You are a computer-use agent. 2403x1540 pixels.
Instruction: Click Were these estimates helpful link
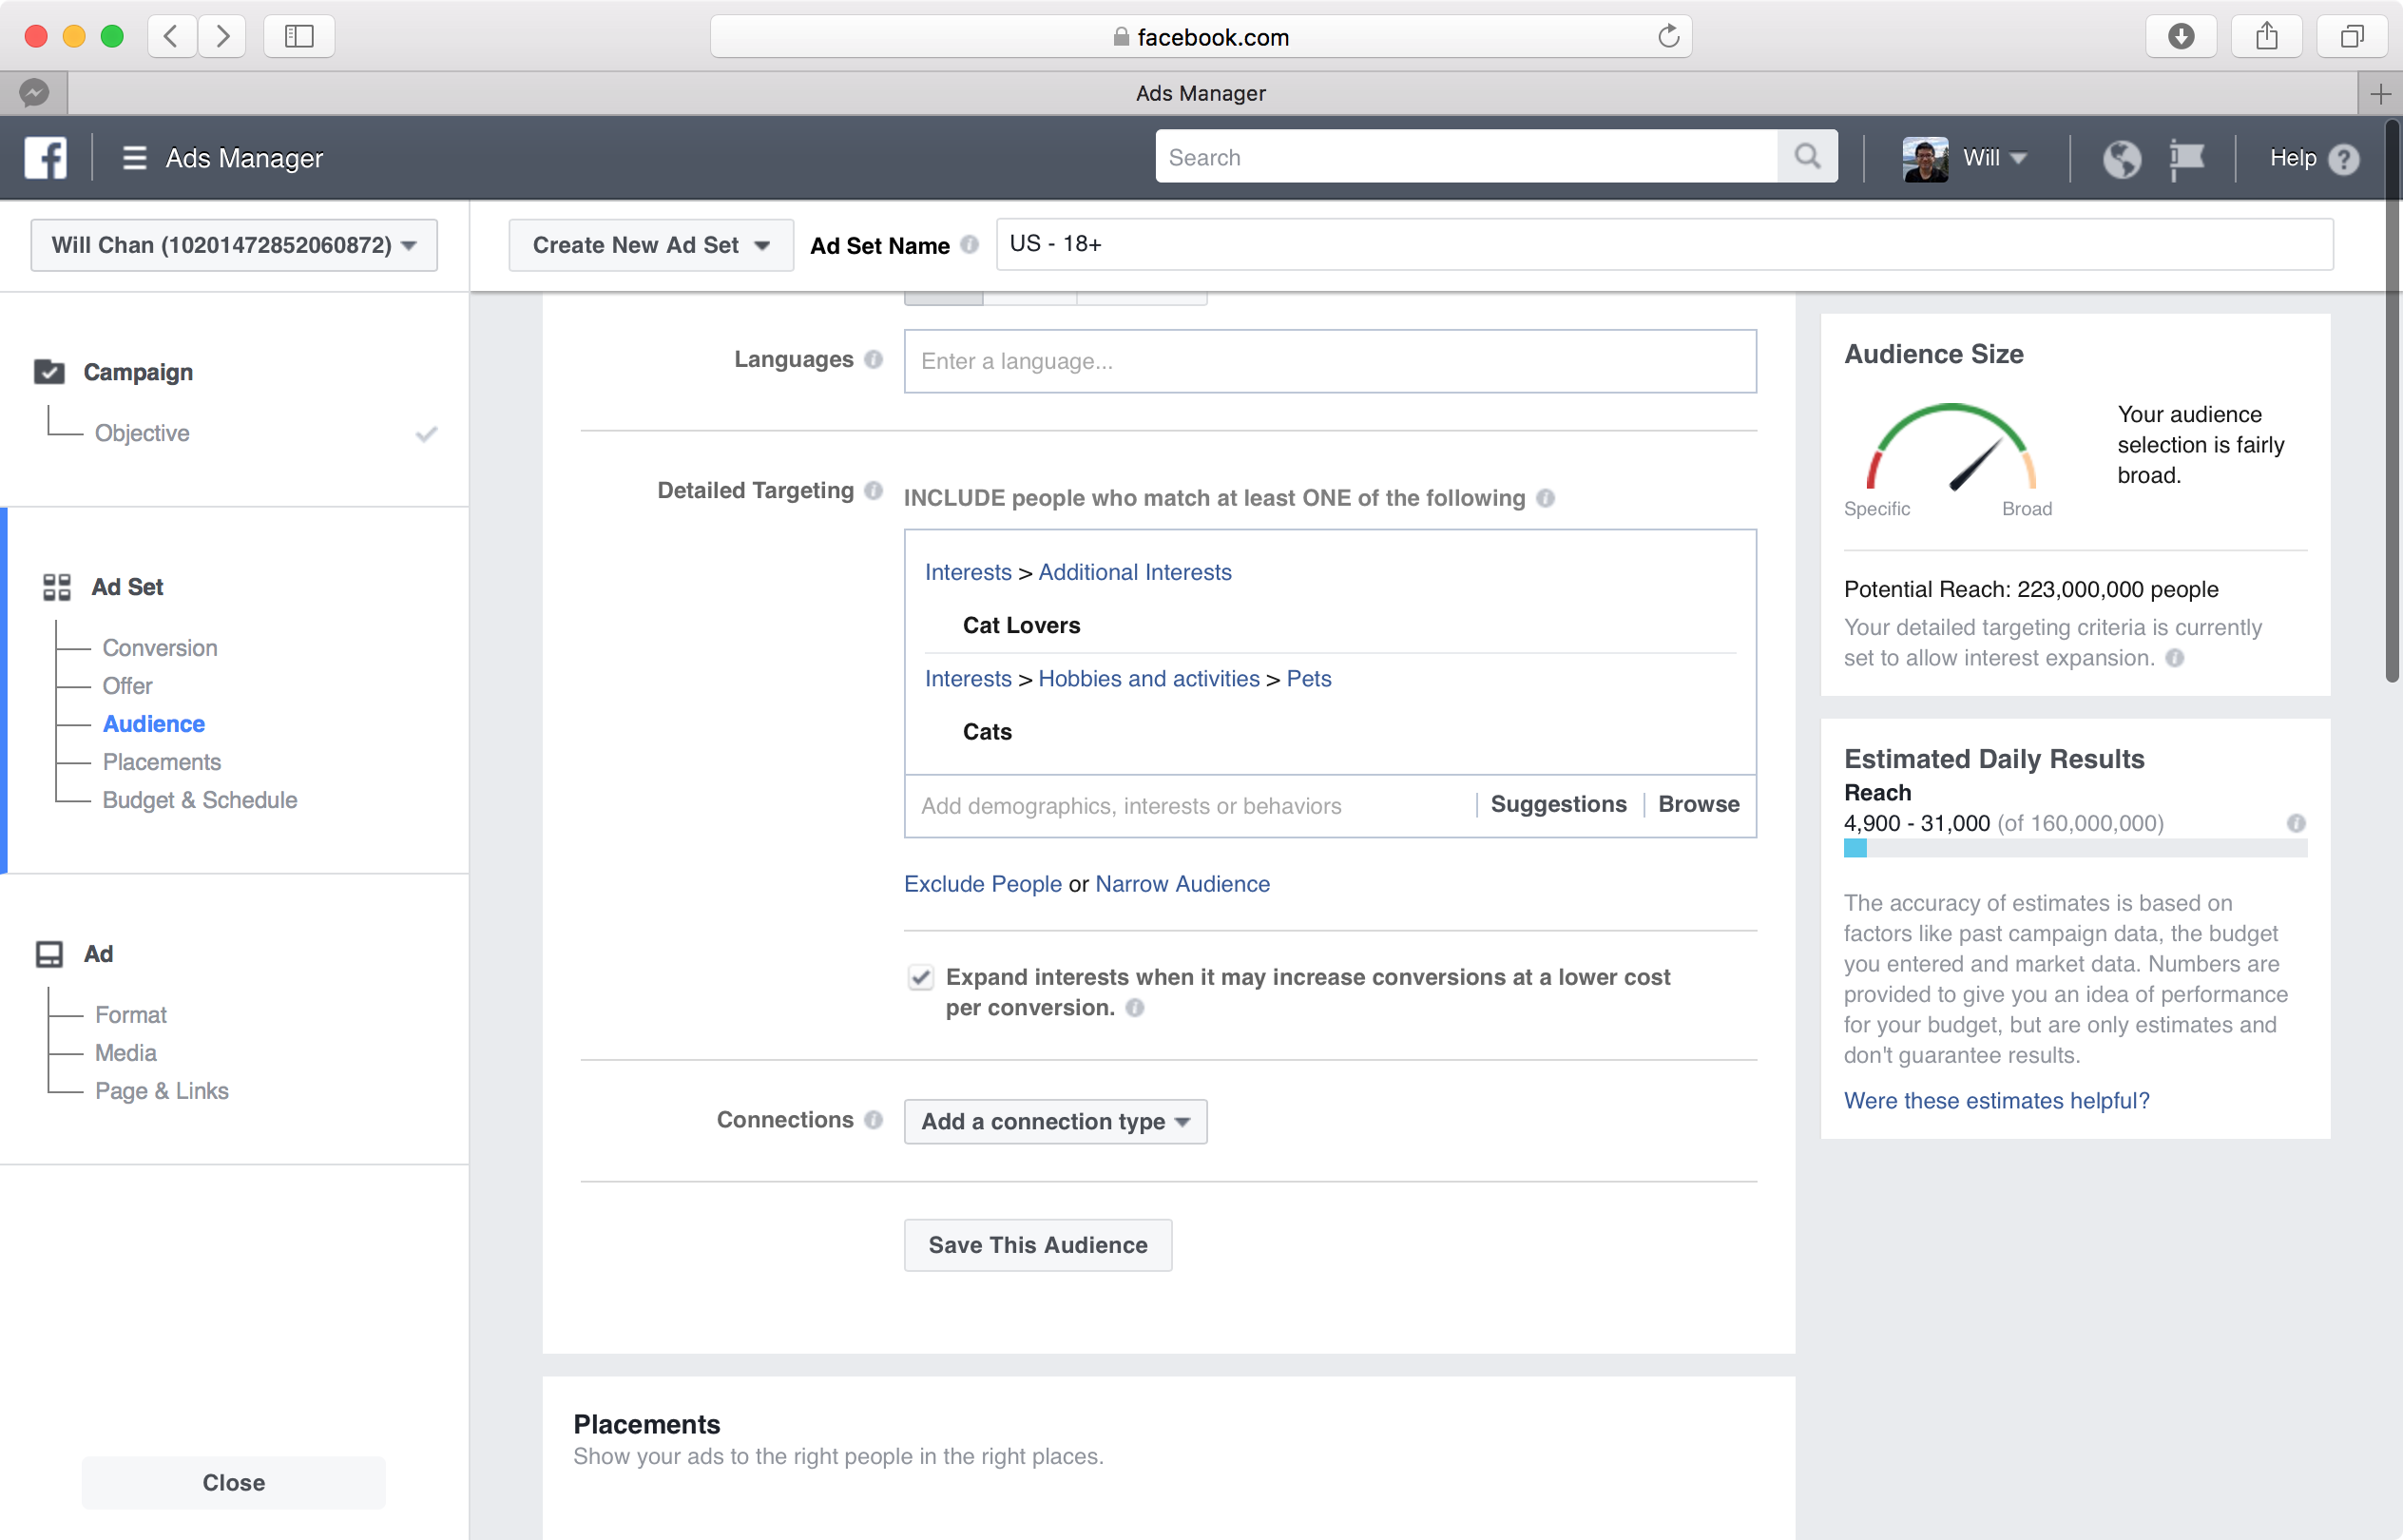pos(1996,1100)
